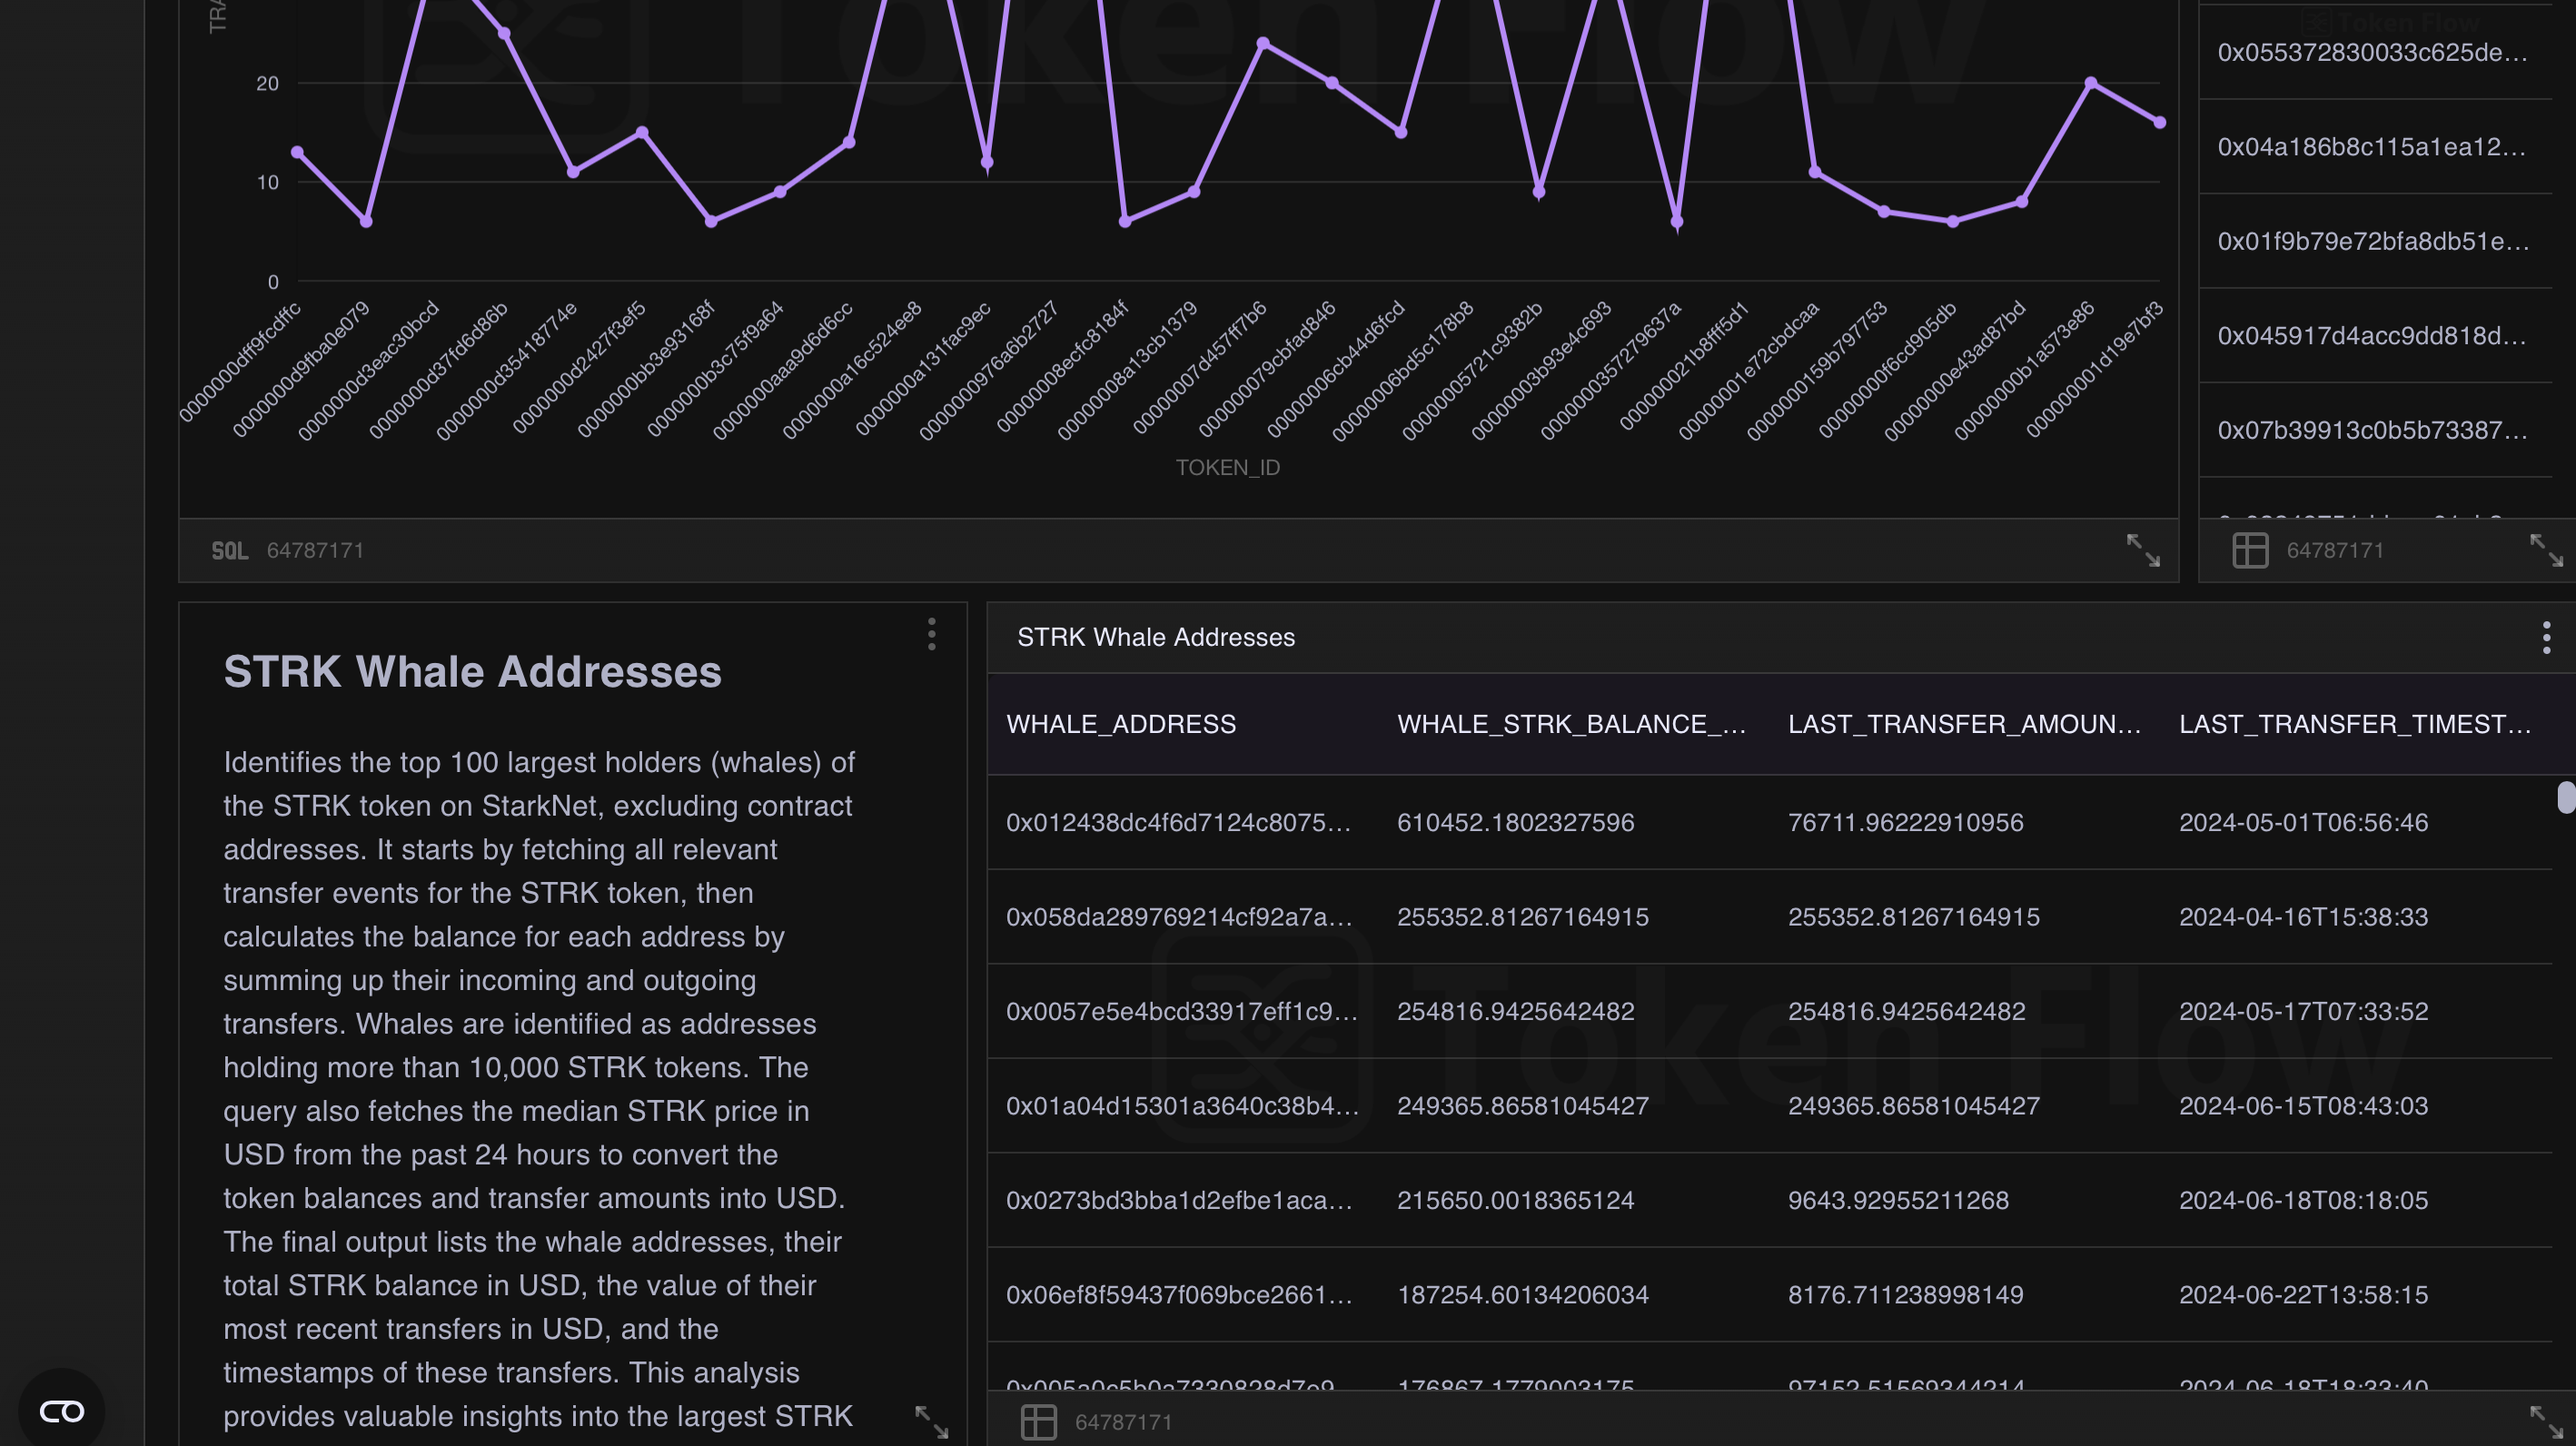Sort by WHALE_ADDRESS column header

[x=1121, y=724]
